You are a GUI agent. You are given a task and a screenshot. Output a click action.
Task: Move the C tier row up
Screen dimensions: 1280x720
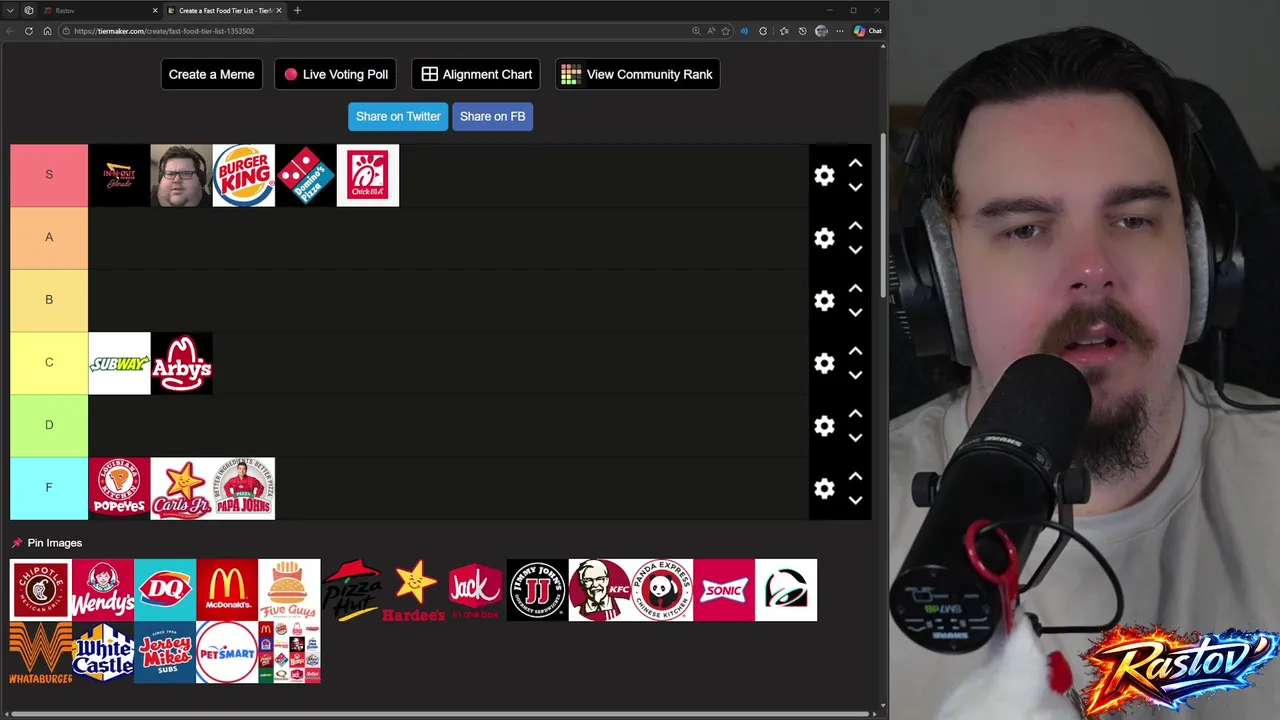pyautogui.click(x=855, y=351)
